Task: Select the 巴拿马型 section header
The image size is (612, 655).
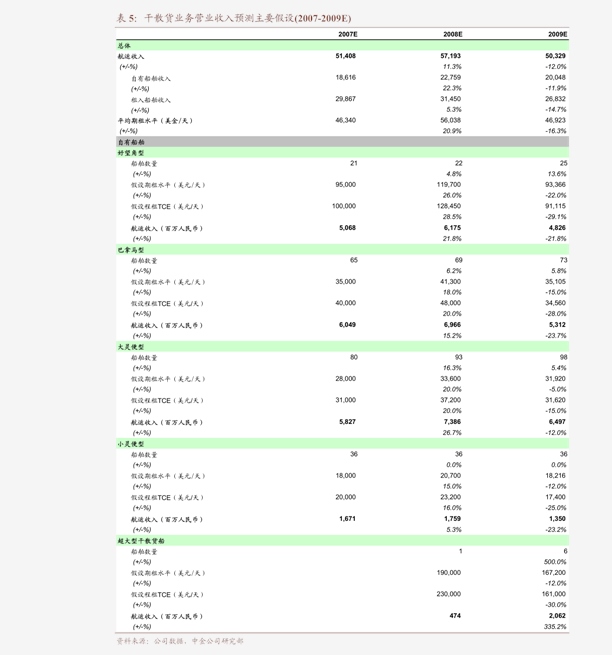Action: 131,250
